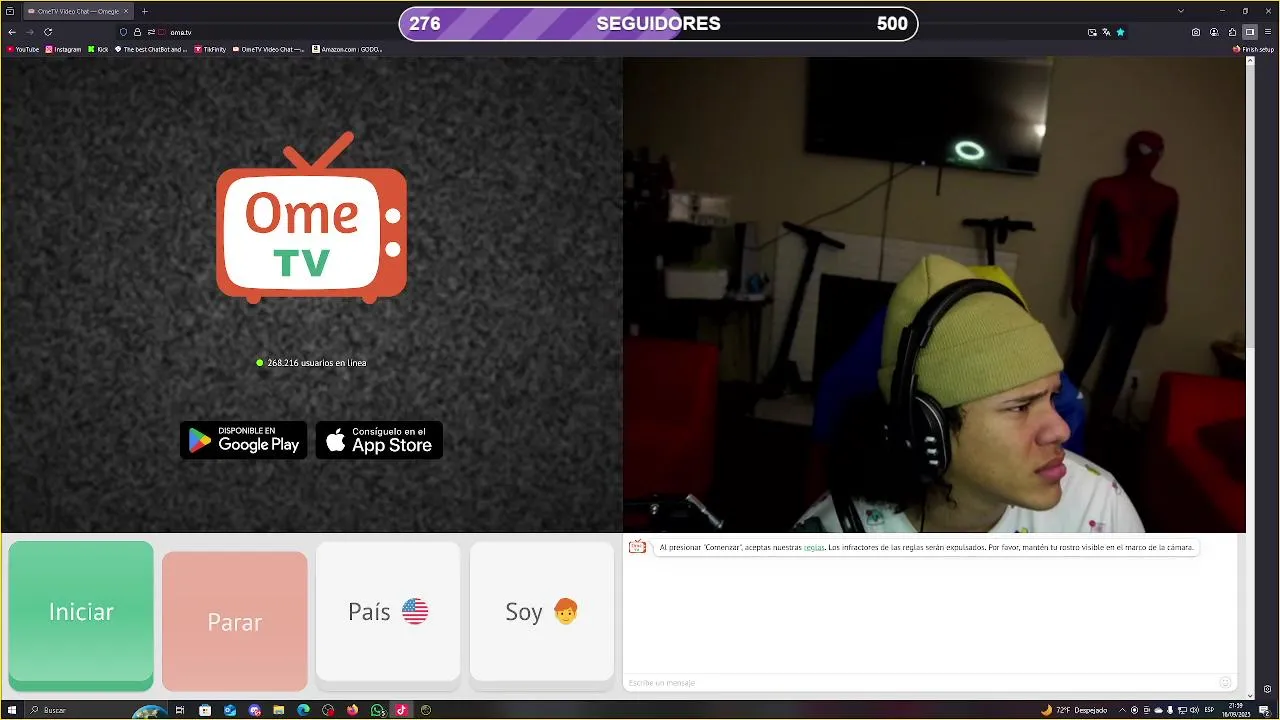This screenshot has height=720, width=1280.
Task: Open Firefox View in the tab bar
Action: 10,11
